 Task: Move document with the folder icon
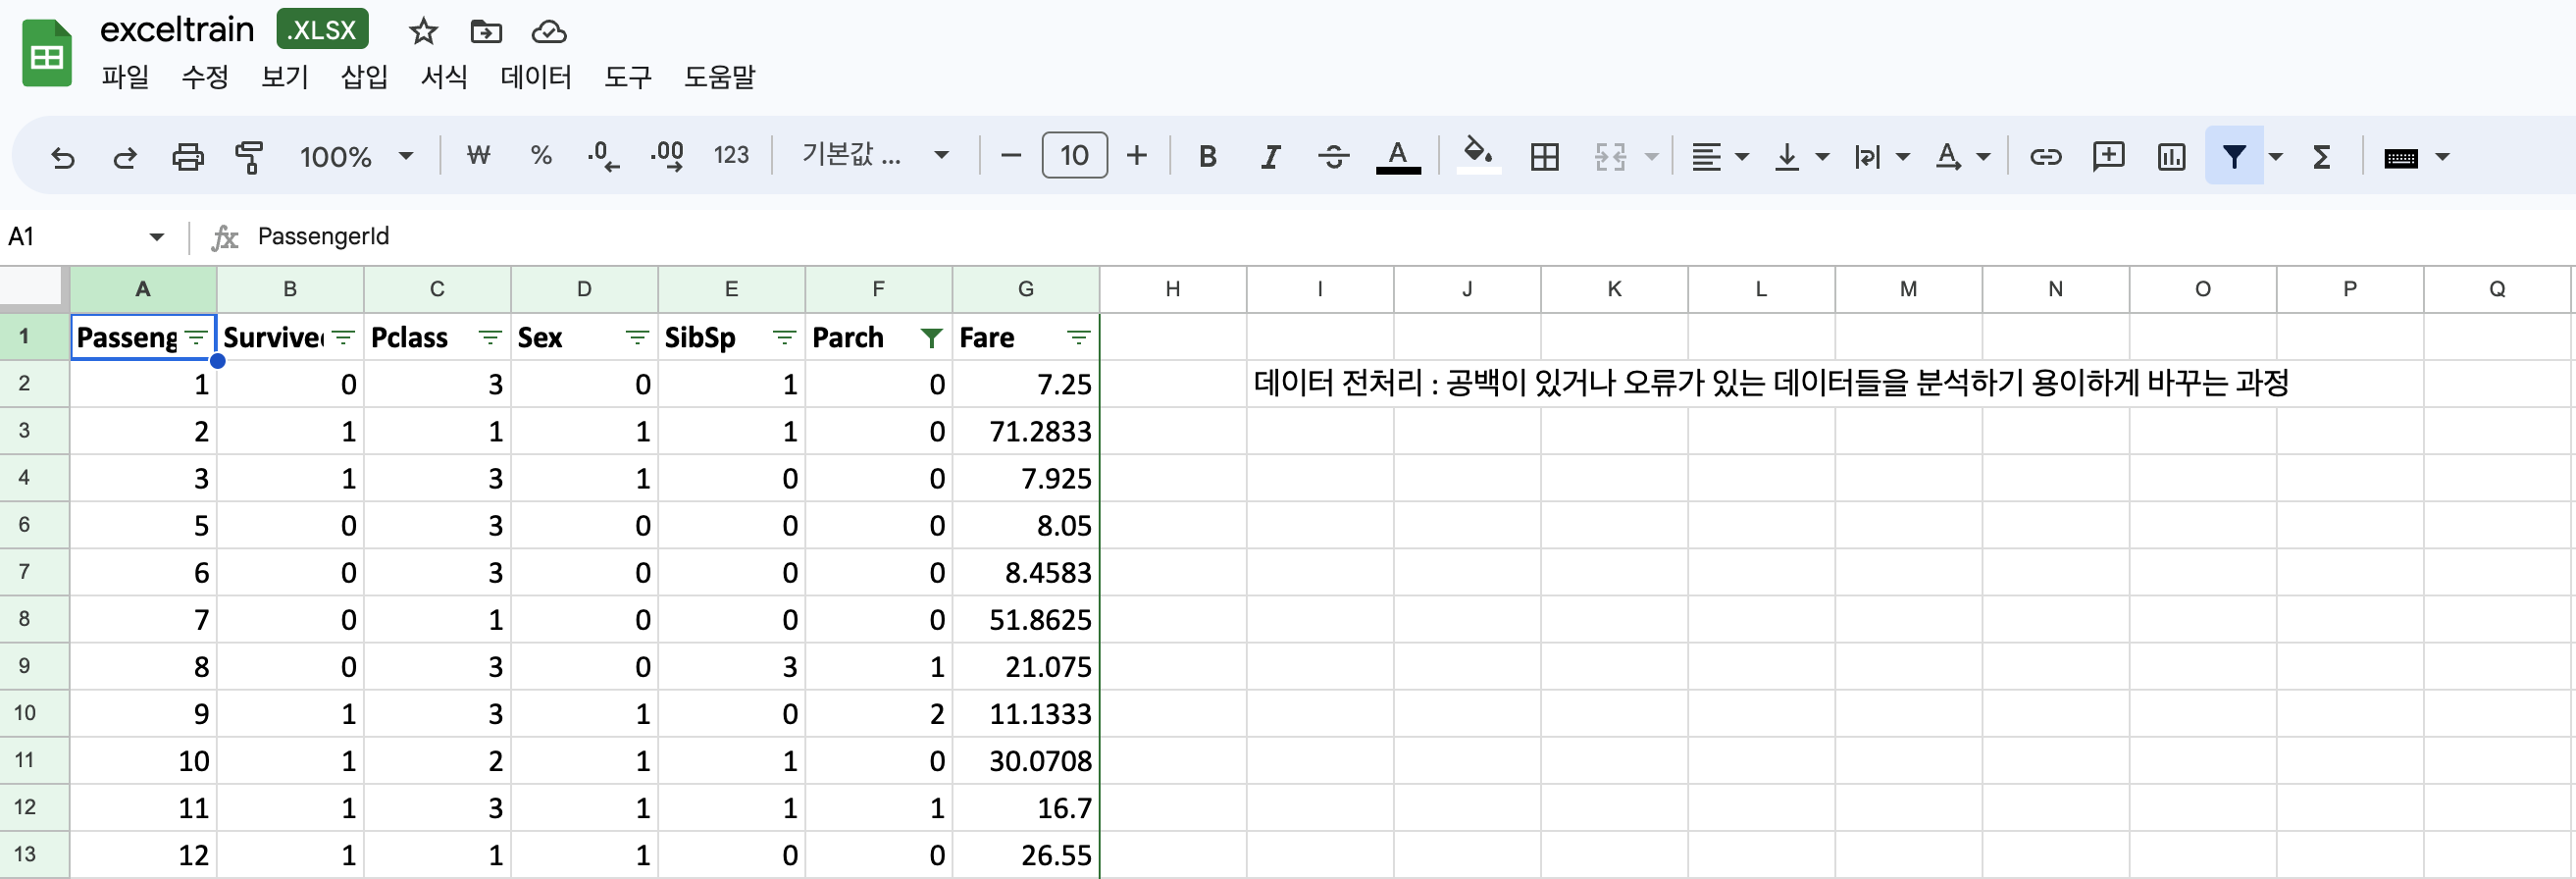coord(486,32)
